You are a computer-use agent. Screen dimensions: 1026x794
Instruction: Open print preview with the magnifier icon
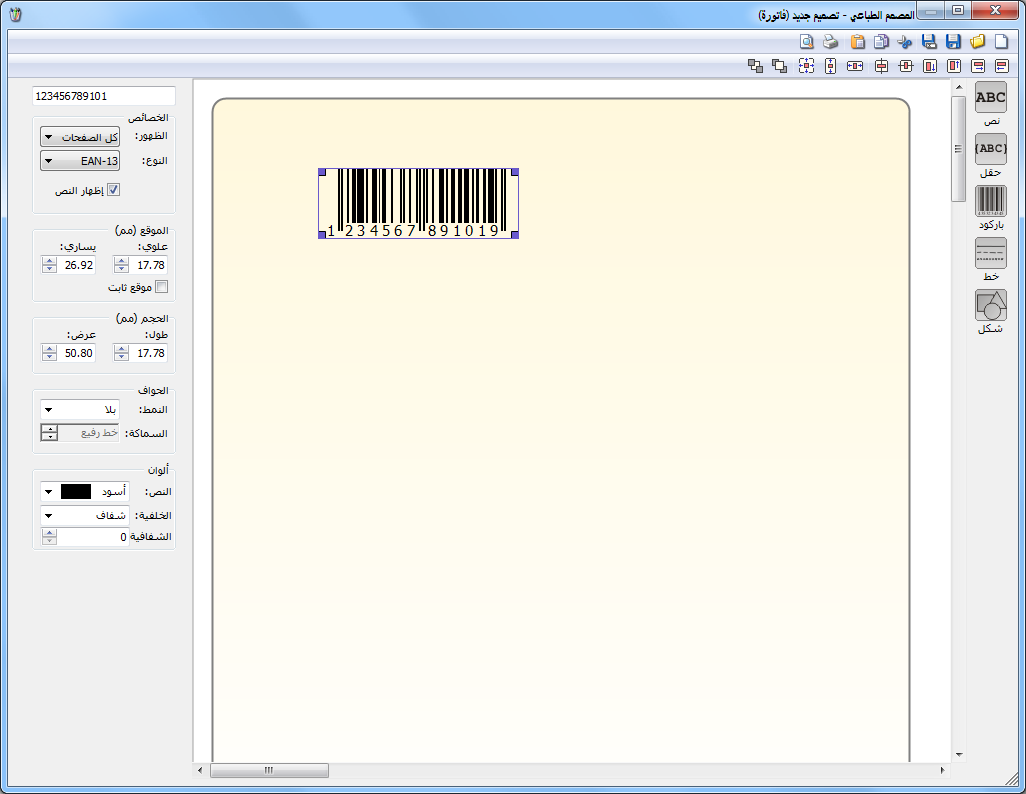click(807, 42)
